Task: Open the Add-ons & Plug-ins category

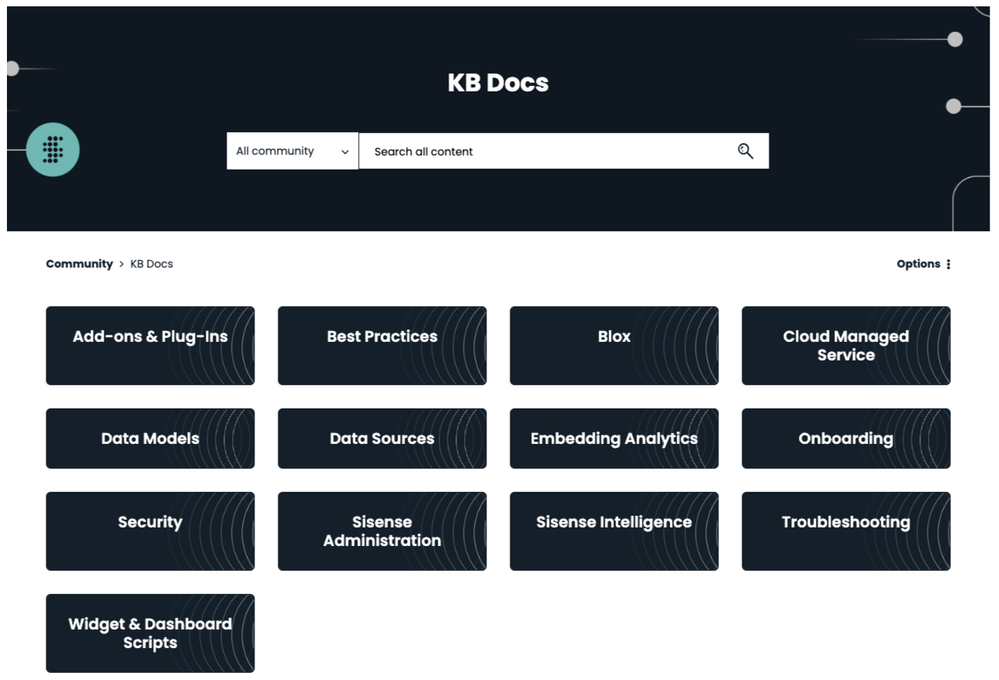Action: click(x=150, y=345)
